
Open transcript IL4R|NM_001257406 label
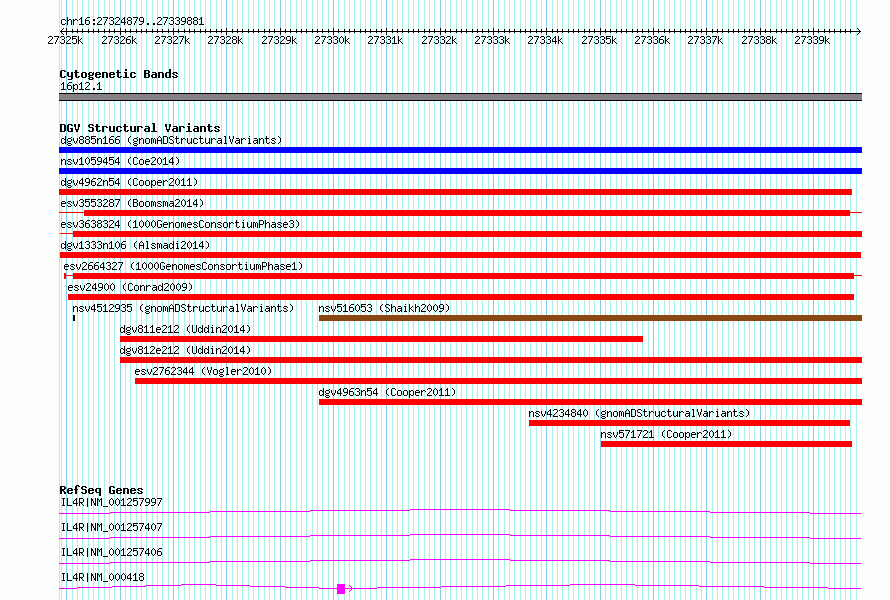coord(111,552)
